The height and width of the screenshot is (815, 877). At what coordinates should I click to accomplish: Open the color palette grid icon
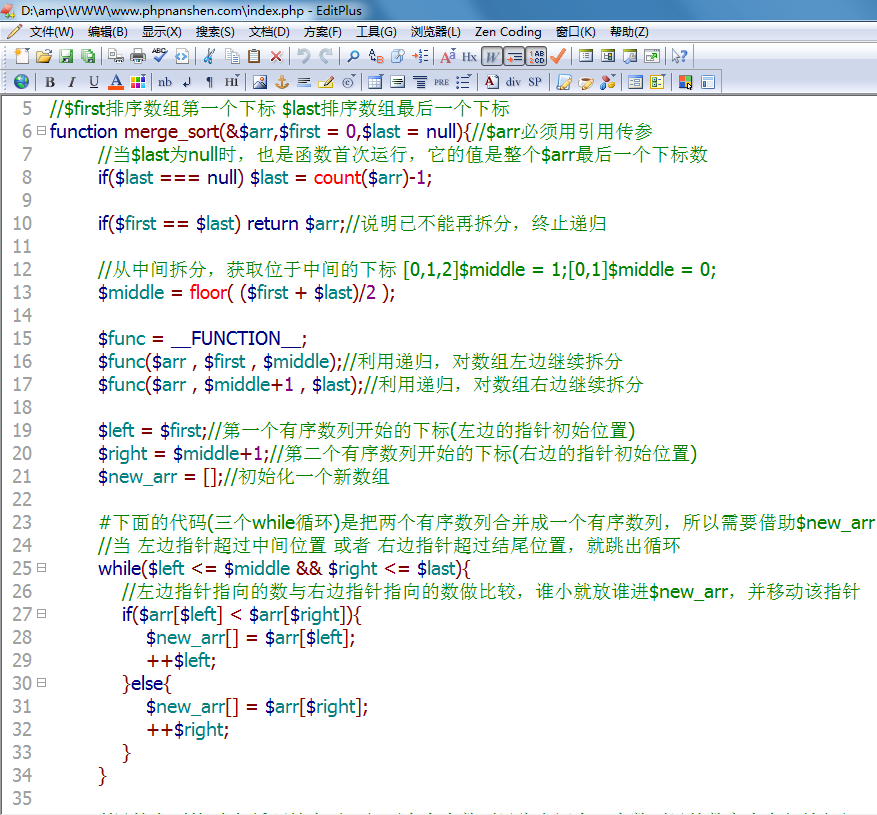(x=138, y=82)
